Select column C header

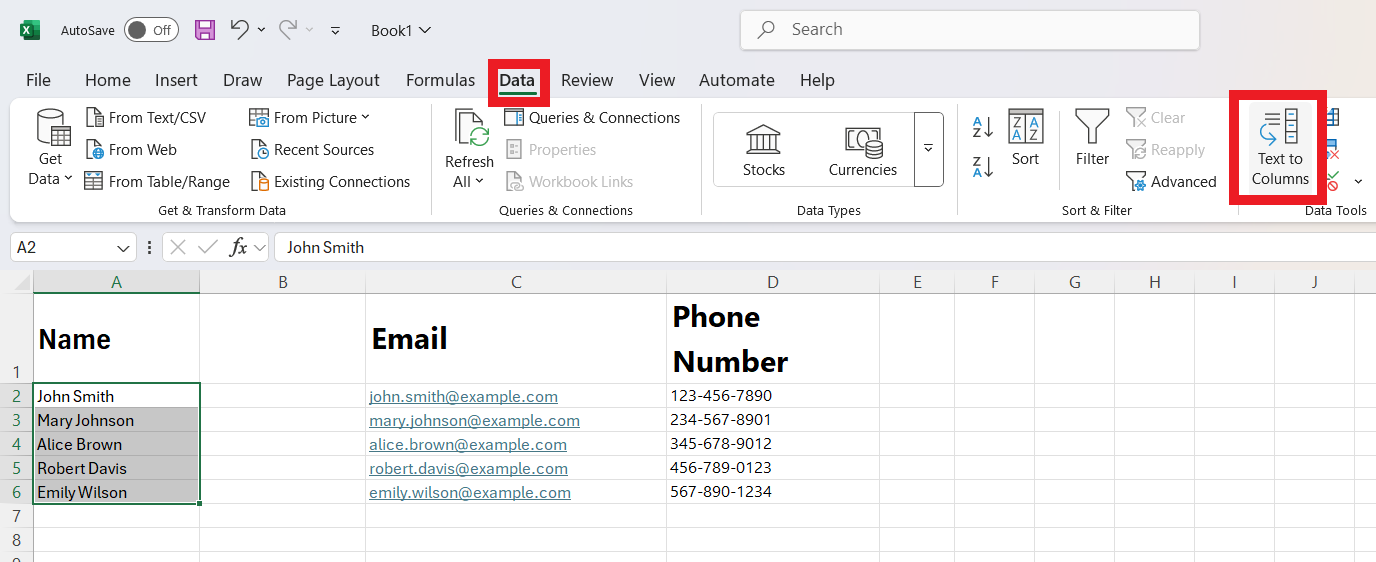point(516,283)
